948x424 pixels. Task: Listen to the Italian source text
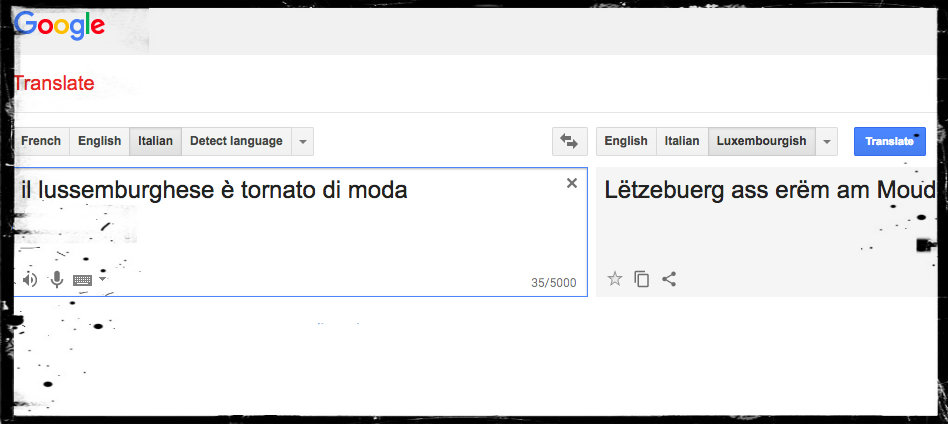30,280
